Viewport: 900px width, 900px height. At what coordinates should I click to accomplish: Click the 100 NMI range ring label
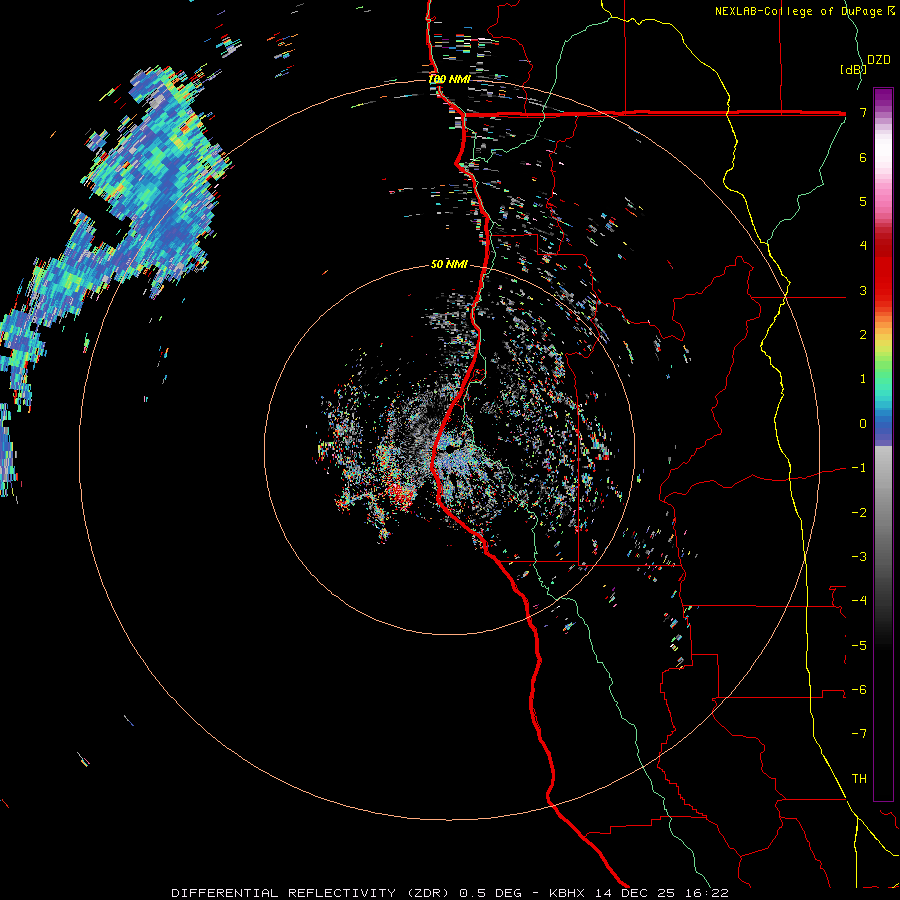[x=450, y=79]
